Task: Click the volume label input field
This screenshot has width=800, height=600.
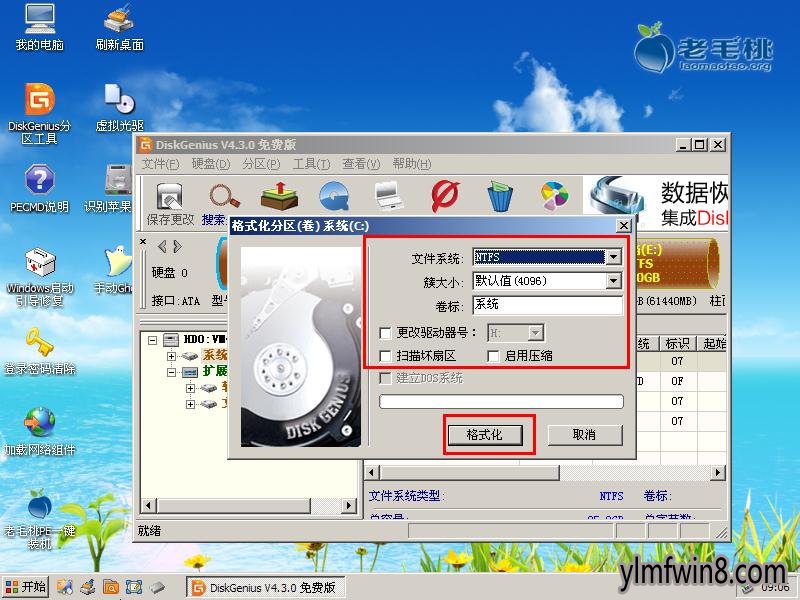Action: pyautogui.click(x=547, y=305)
